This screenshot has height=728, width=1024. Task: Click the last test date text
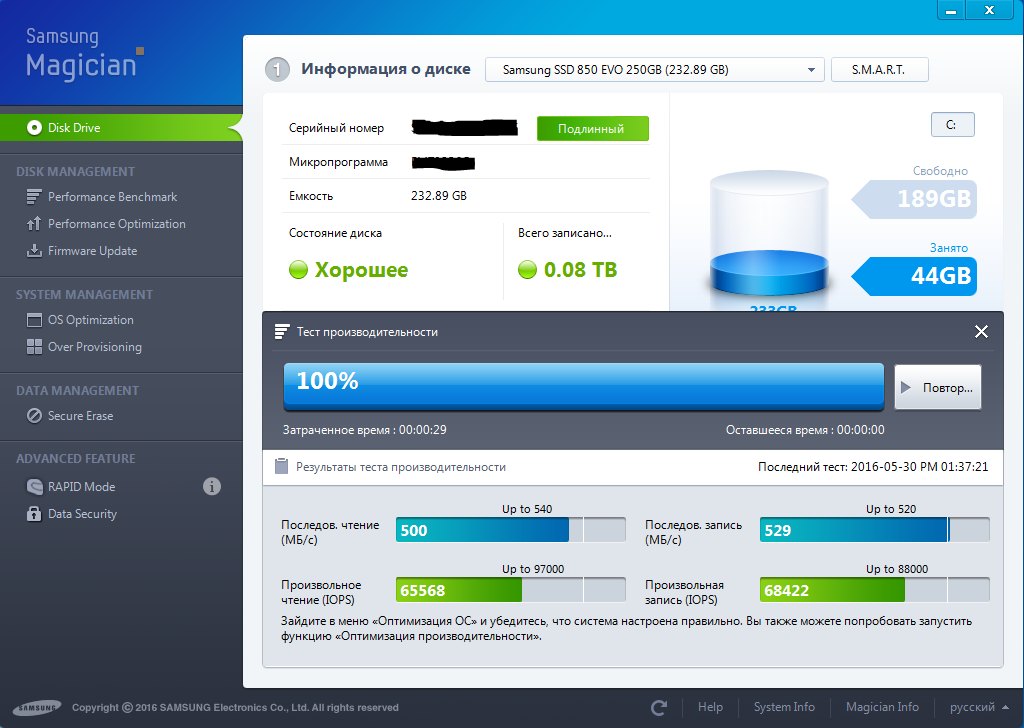[x=873, y=467]
